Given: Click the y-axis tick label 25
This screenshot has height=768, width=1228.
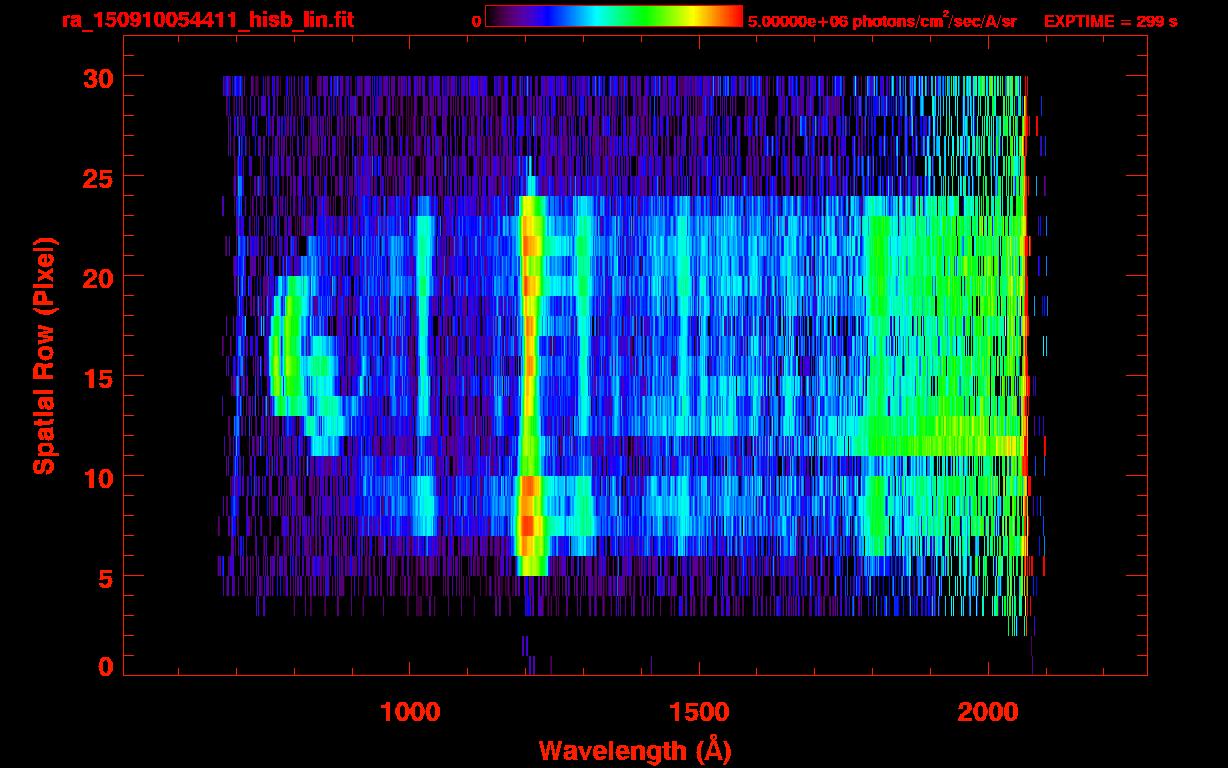Looking at the screenshot, I should pos(98,177).
